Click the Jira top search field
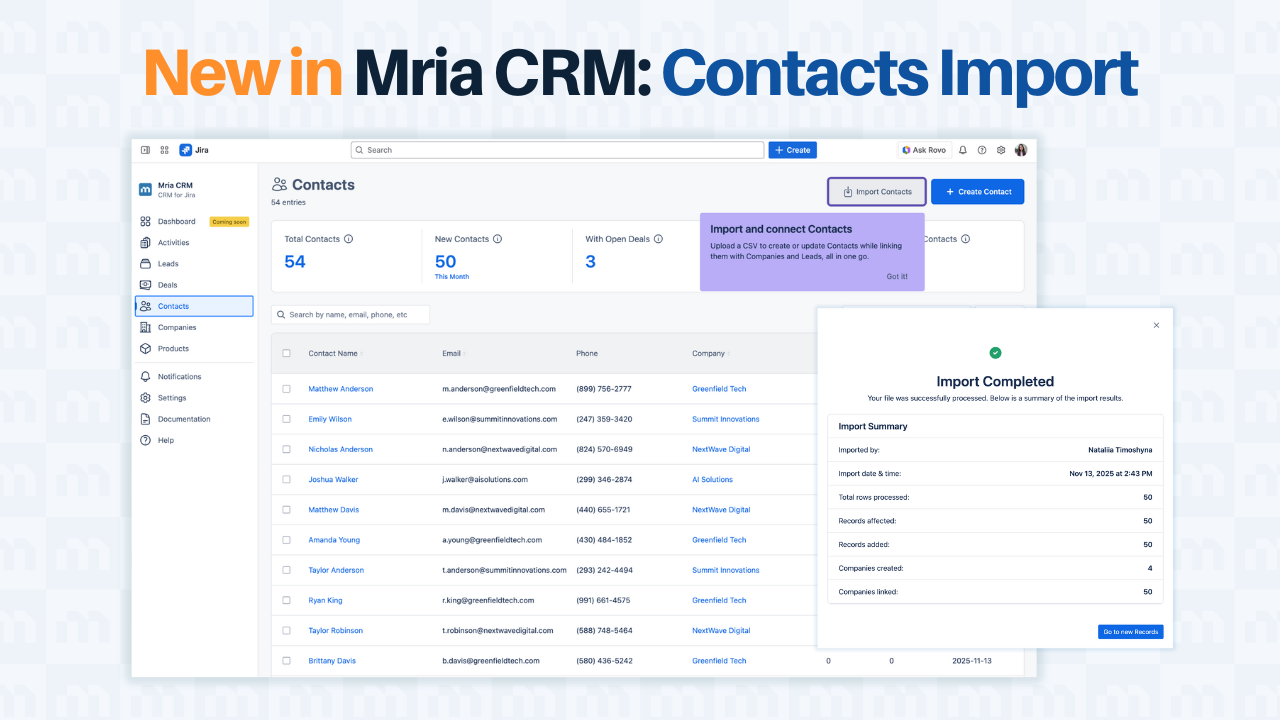 [557, 150]
